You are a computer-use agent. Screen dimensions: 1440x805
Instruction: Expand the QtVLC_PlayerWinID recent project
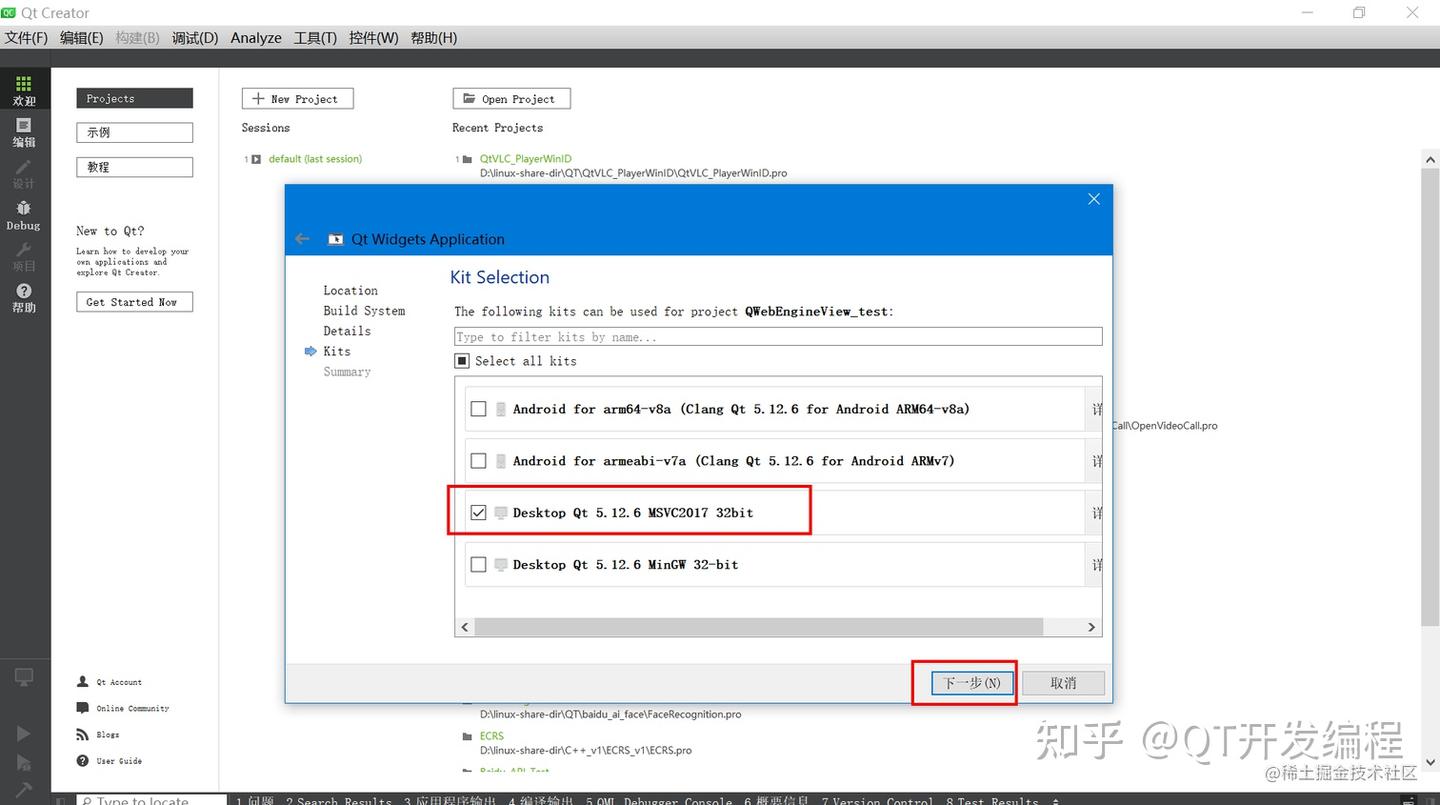466,158
